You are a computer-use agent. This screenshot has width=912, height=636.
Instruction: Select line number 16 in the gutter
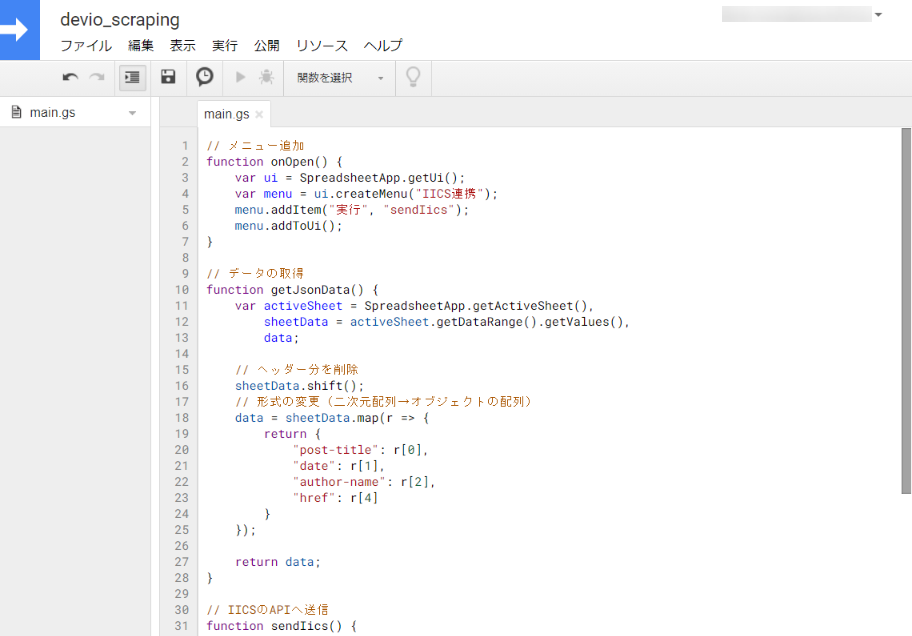coord(182,385)
